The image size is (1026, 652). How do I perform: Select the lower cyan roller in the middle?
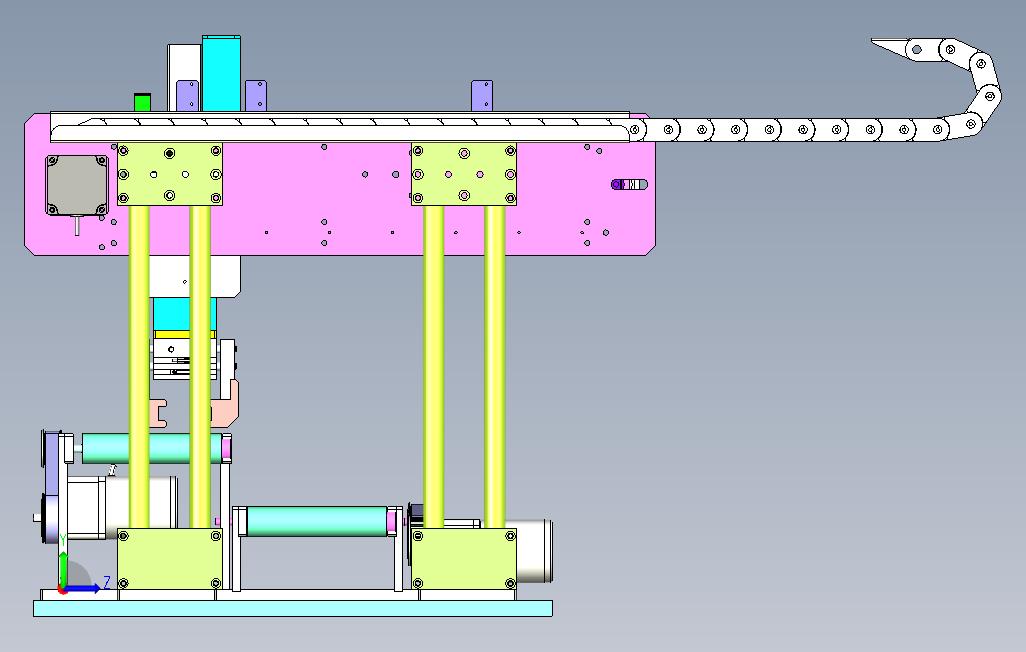(317, 521)
